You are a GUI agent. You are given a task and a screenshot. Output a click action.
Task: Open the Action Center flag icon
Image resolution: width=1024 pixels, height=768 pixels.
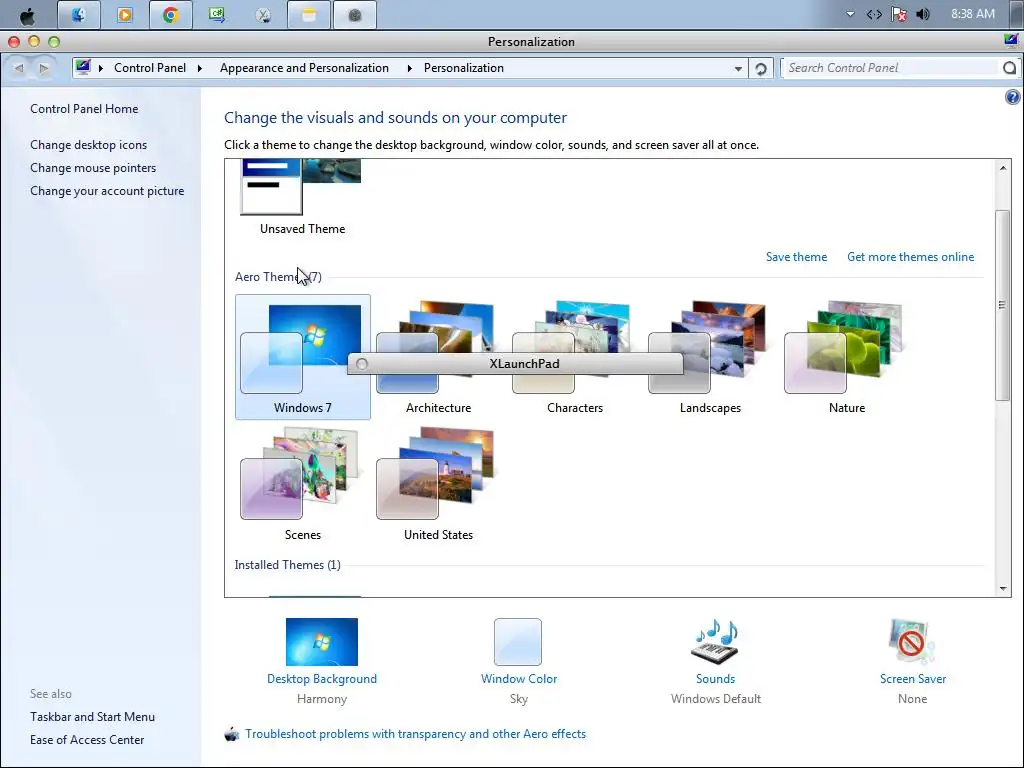tap(899, 14)
